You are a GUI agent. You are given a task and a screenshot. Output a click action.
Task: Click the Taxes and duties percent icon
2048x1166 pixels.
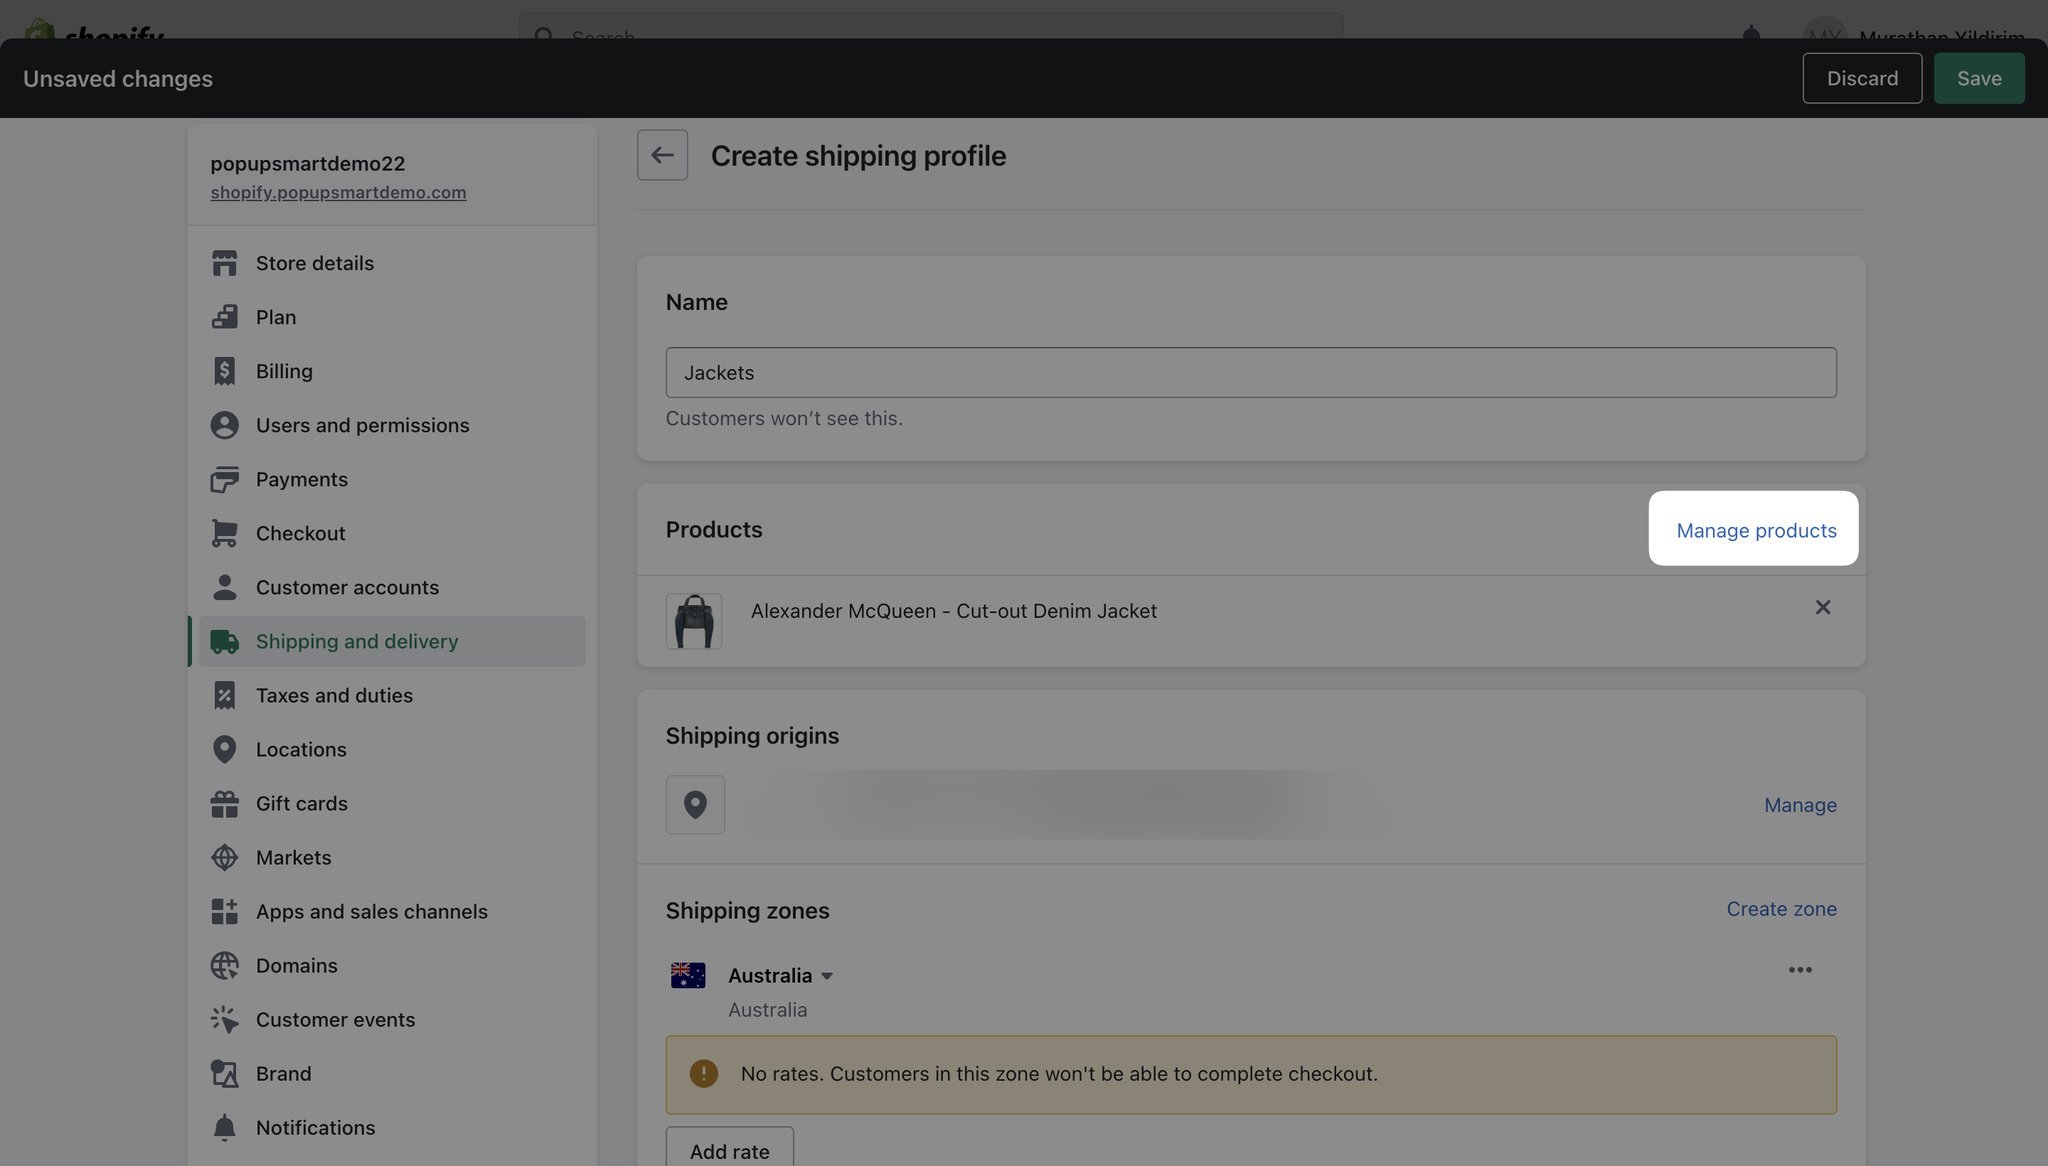pos(224,695)
